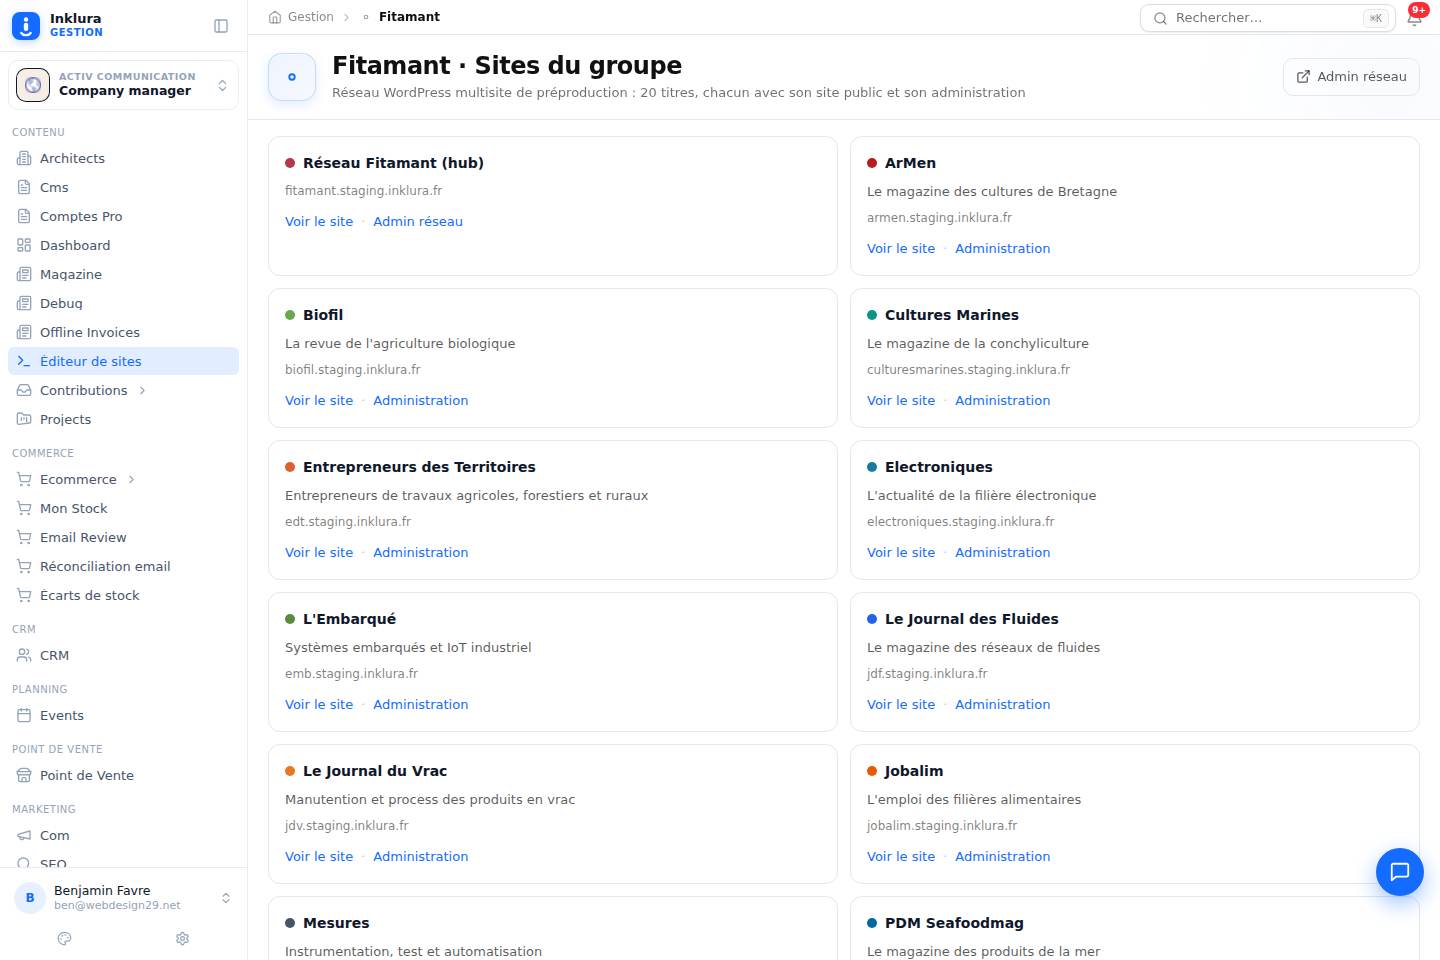Click the Mesures card title
This screenshot has height=960, width=1440.
(x=336, y=923)
